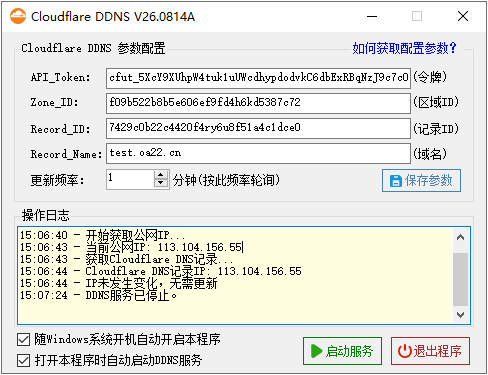488x375 pixels.
Task: Click the 操作日志 group title
Action: (x=46, y=215)
